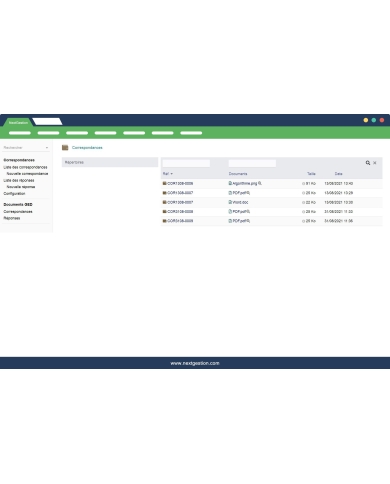This screenshot has height=484, width=390.
Task: Click the X icon to clear filters
Action: [375, 163]
